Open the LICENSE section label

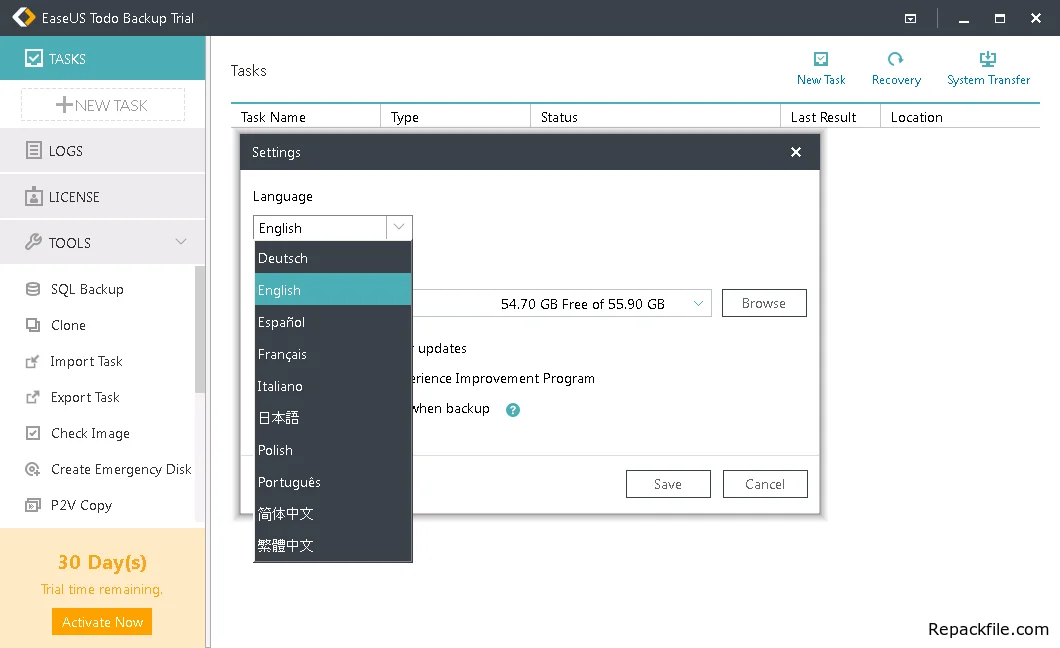coord(74,197)
